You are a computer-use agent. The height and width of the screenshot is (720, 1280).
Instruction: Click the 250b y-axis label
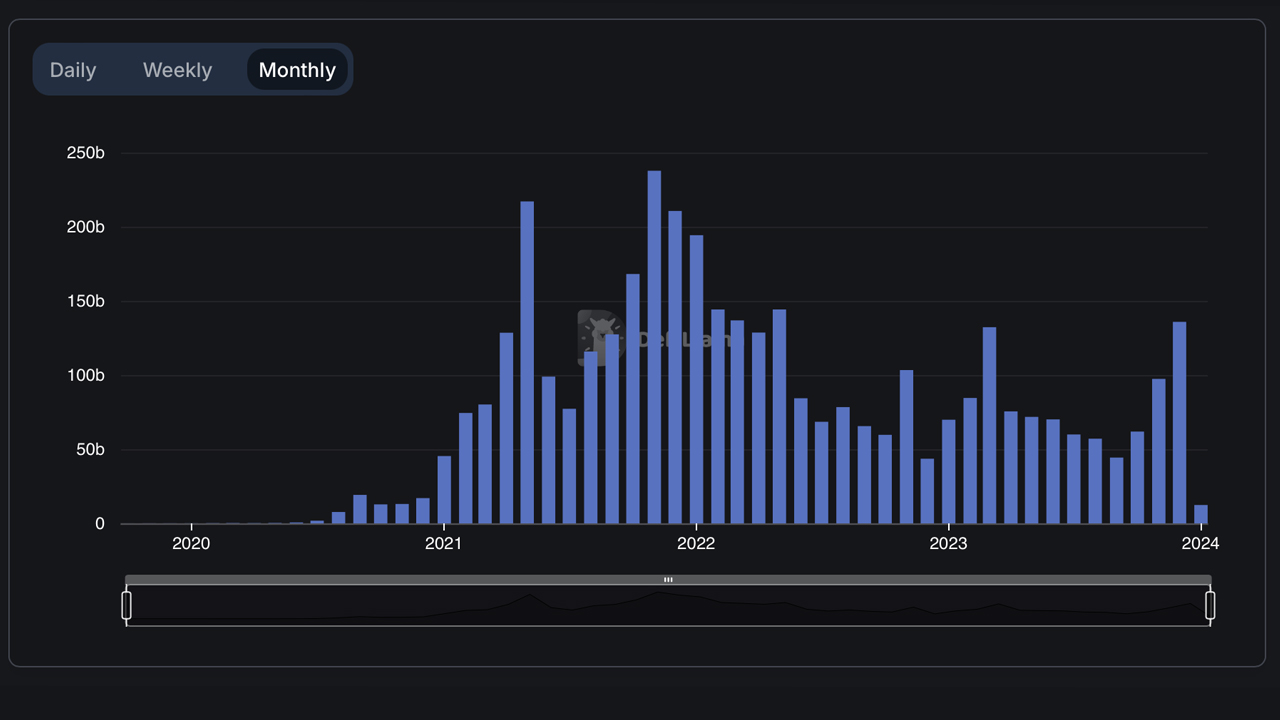[85, 153]
